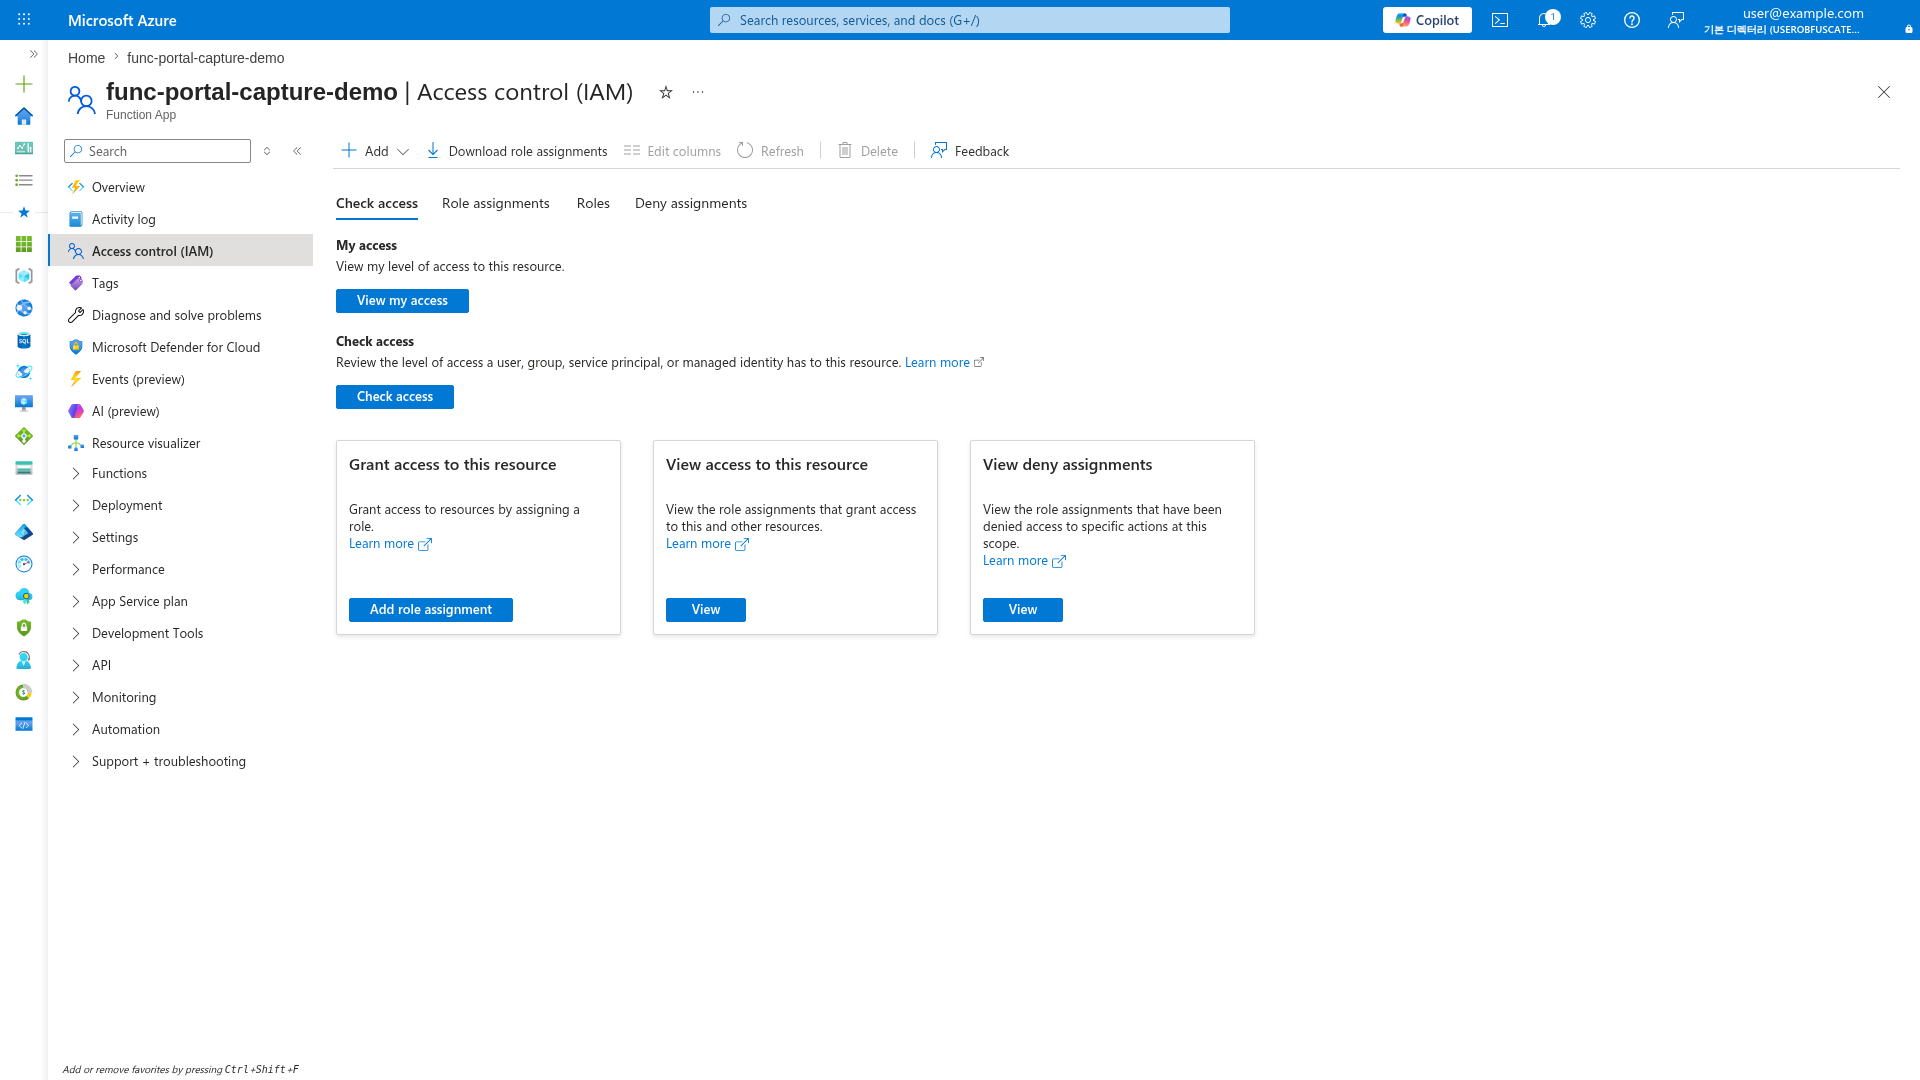This screenshot has width=1920, height=1080.
Task: Open the Add dropdown in the toolbar
Action: (375, 151)
